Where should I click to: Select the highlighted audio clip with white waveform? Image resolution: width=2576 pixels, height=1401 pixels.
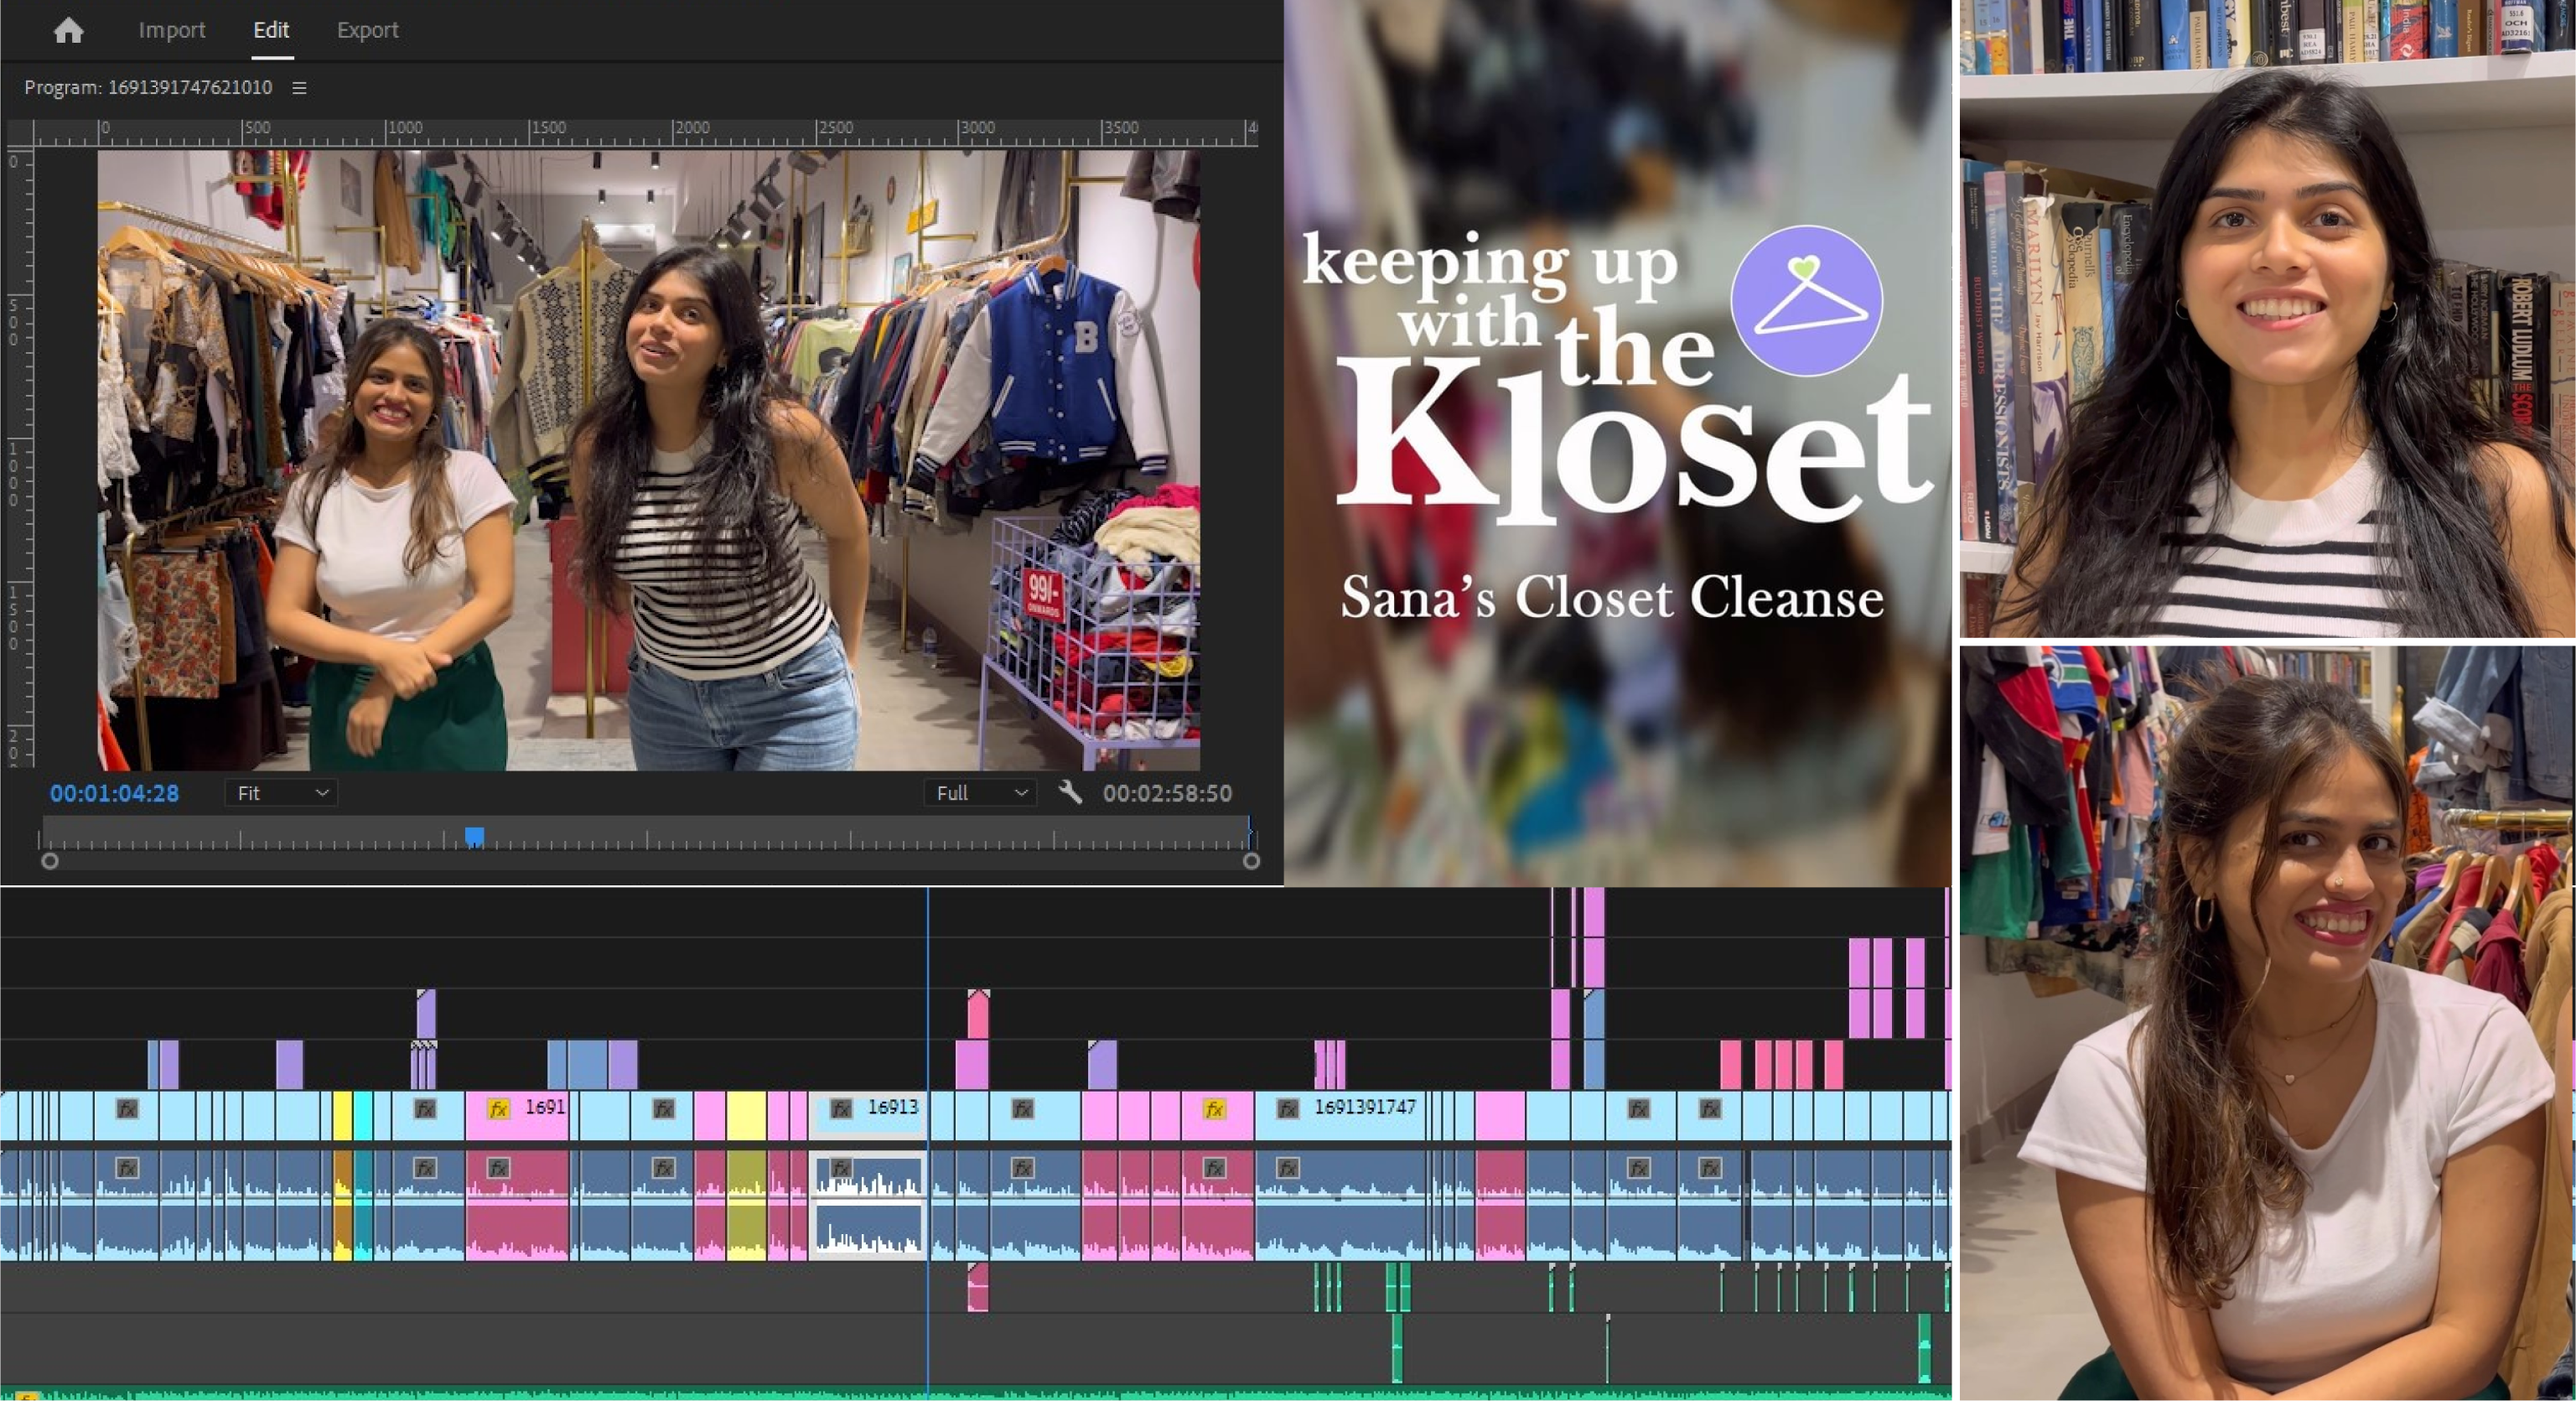pos(867,1205)
